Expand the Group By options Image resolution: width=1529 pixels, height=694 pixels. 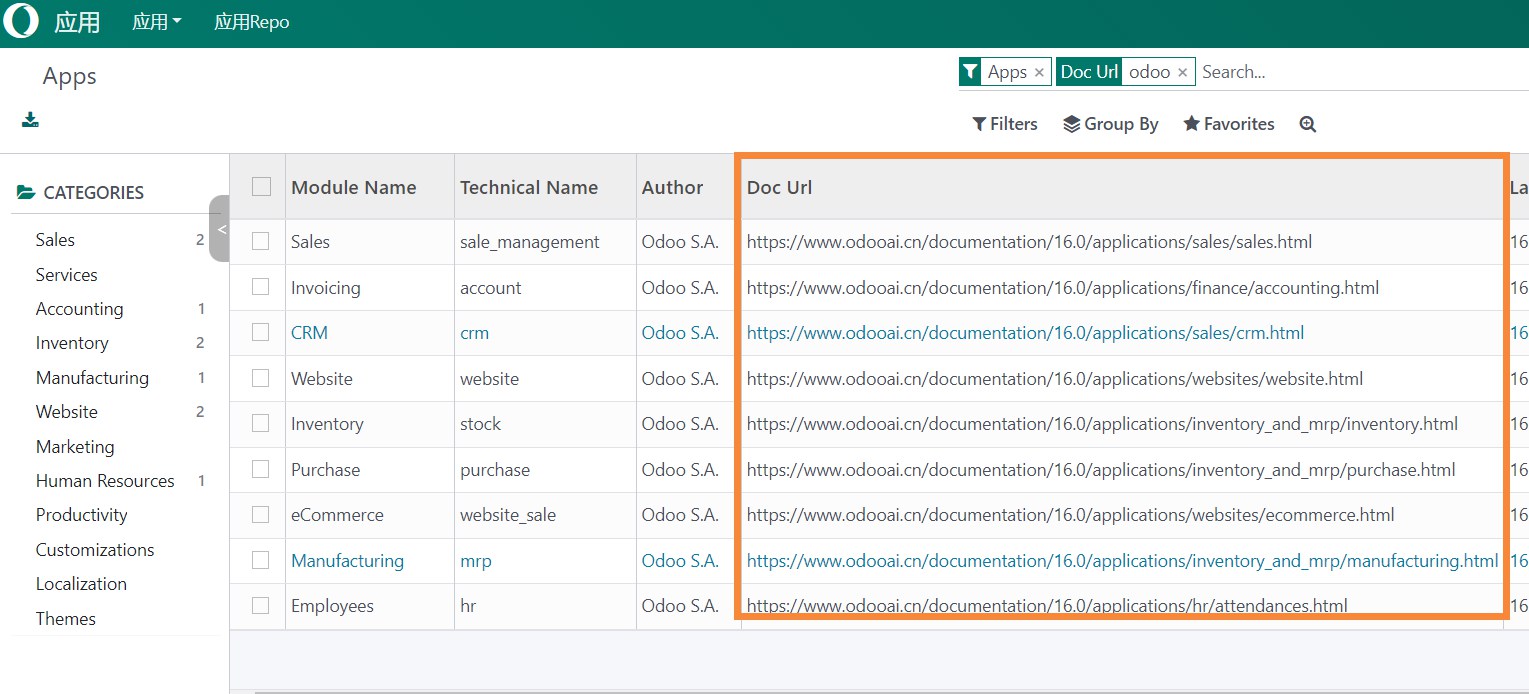click(x=1110, y=124)
